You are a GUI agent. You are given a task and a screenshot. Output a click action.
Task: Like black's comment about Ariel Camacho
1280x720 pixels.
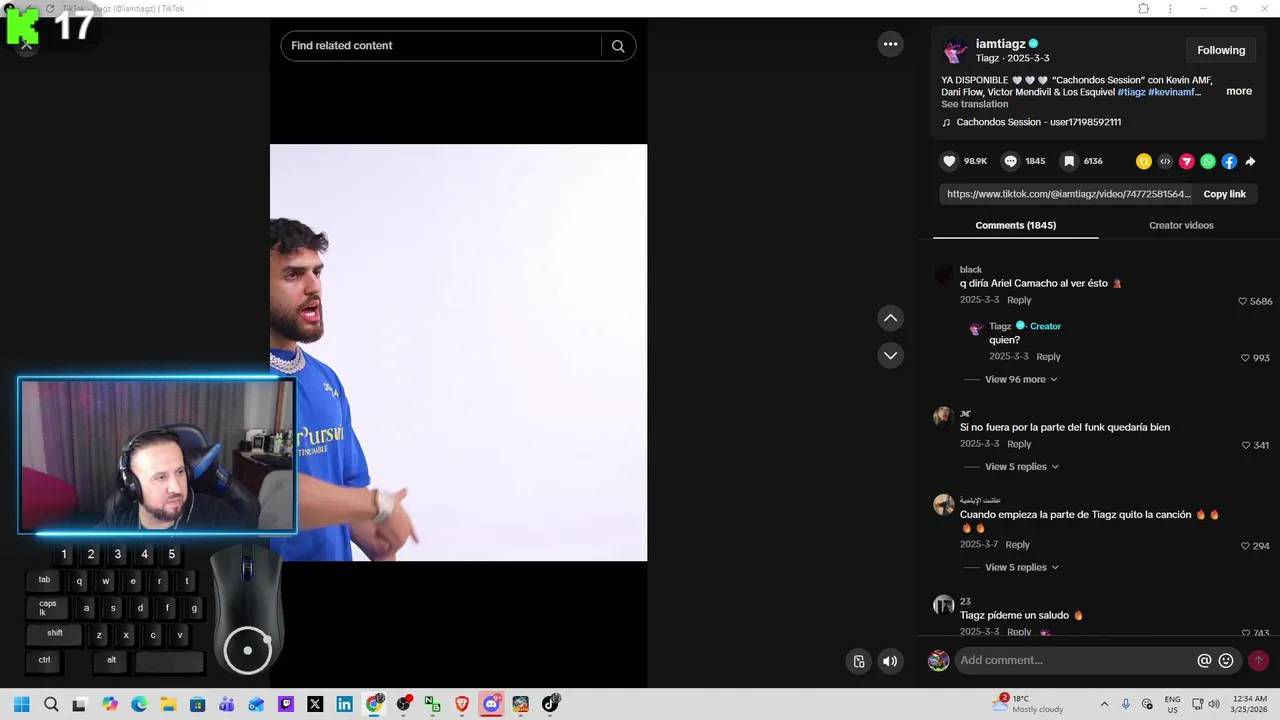1243,301
